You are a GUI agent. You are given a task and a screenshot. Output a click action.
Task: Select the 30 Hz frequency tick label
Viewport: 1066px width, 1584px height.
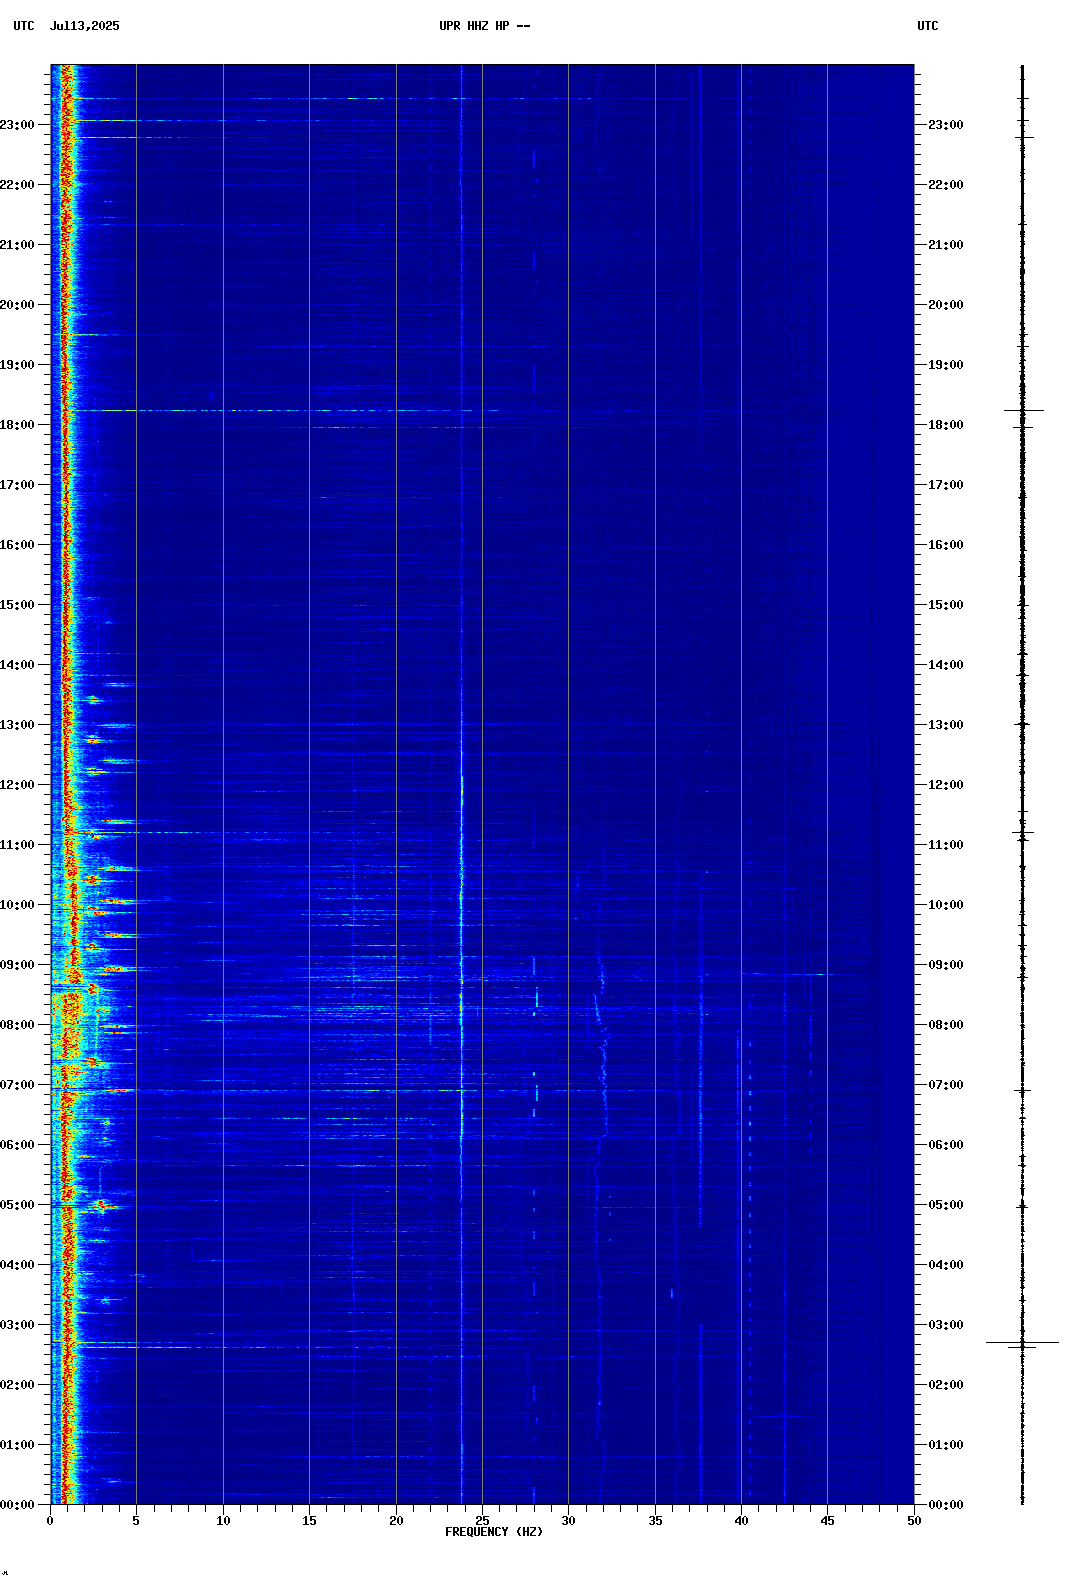tap(568, 1521)
